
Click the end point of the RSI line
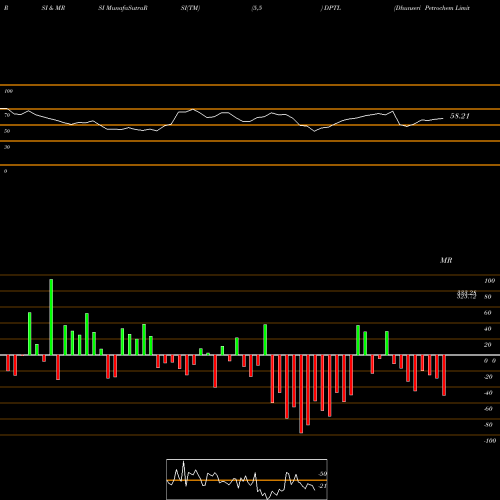[443, 118]
